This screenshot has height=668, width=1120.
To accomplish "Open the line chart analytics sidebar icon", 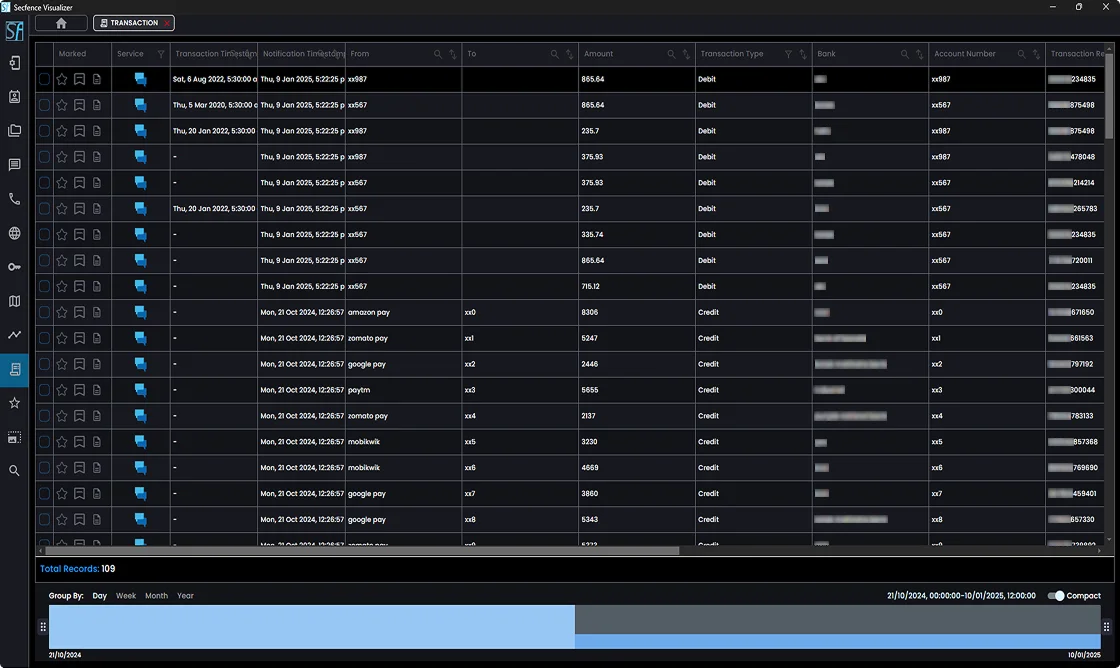I will click(14, 335).
